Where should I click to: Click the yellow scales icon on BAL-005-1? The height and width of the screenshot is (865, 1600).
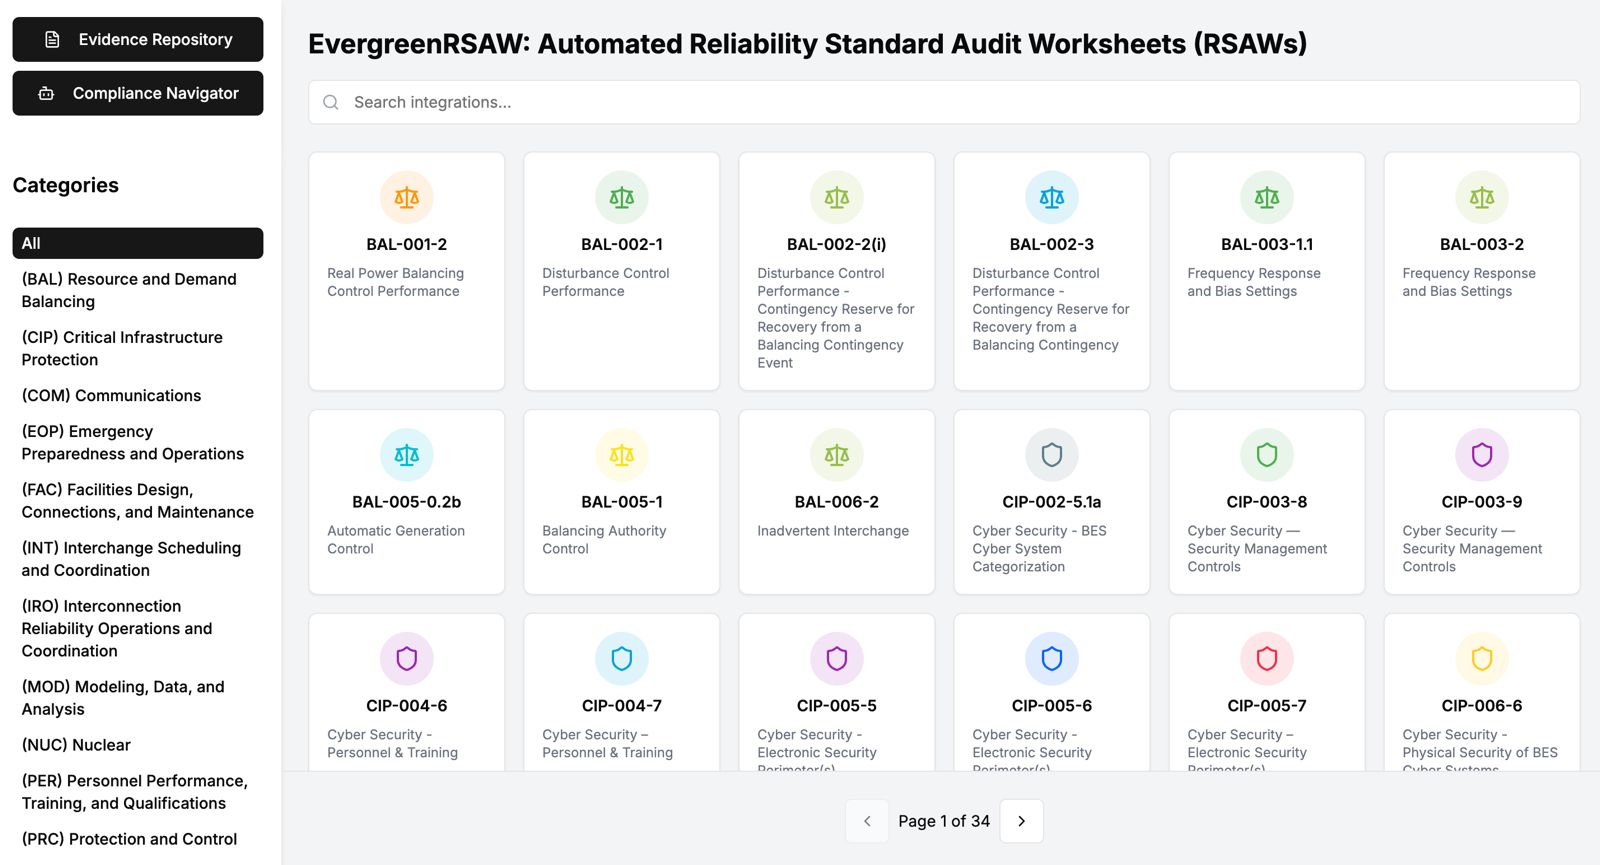click(621, 455)
